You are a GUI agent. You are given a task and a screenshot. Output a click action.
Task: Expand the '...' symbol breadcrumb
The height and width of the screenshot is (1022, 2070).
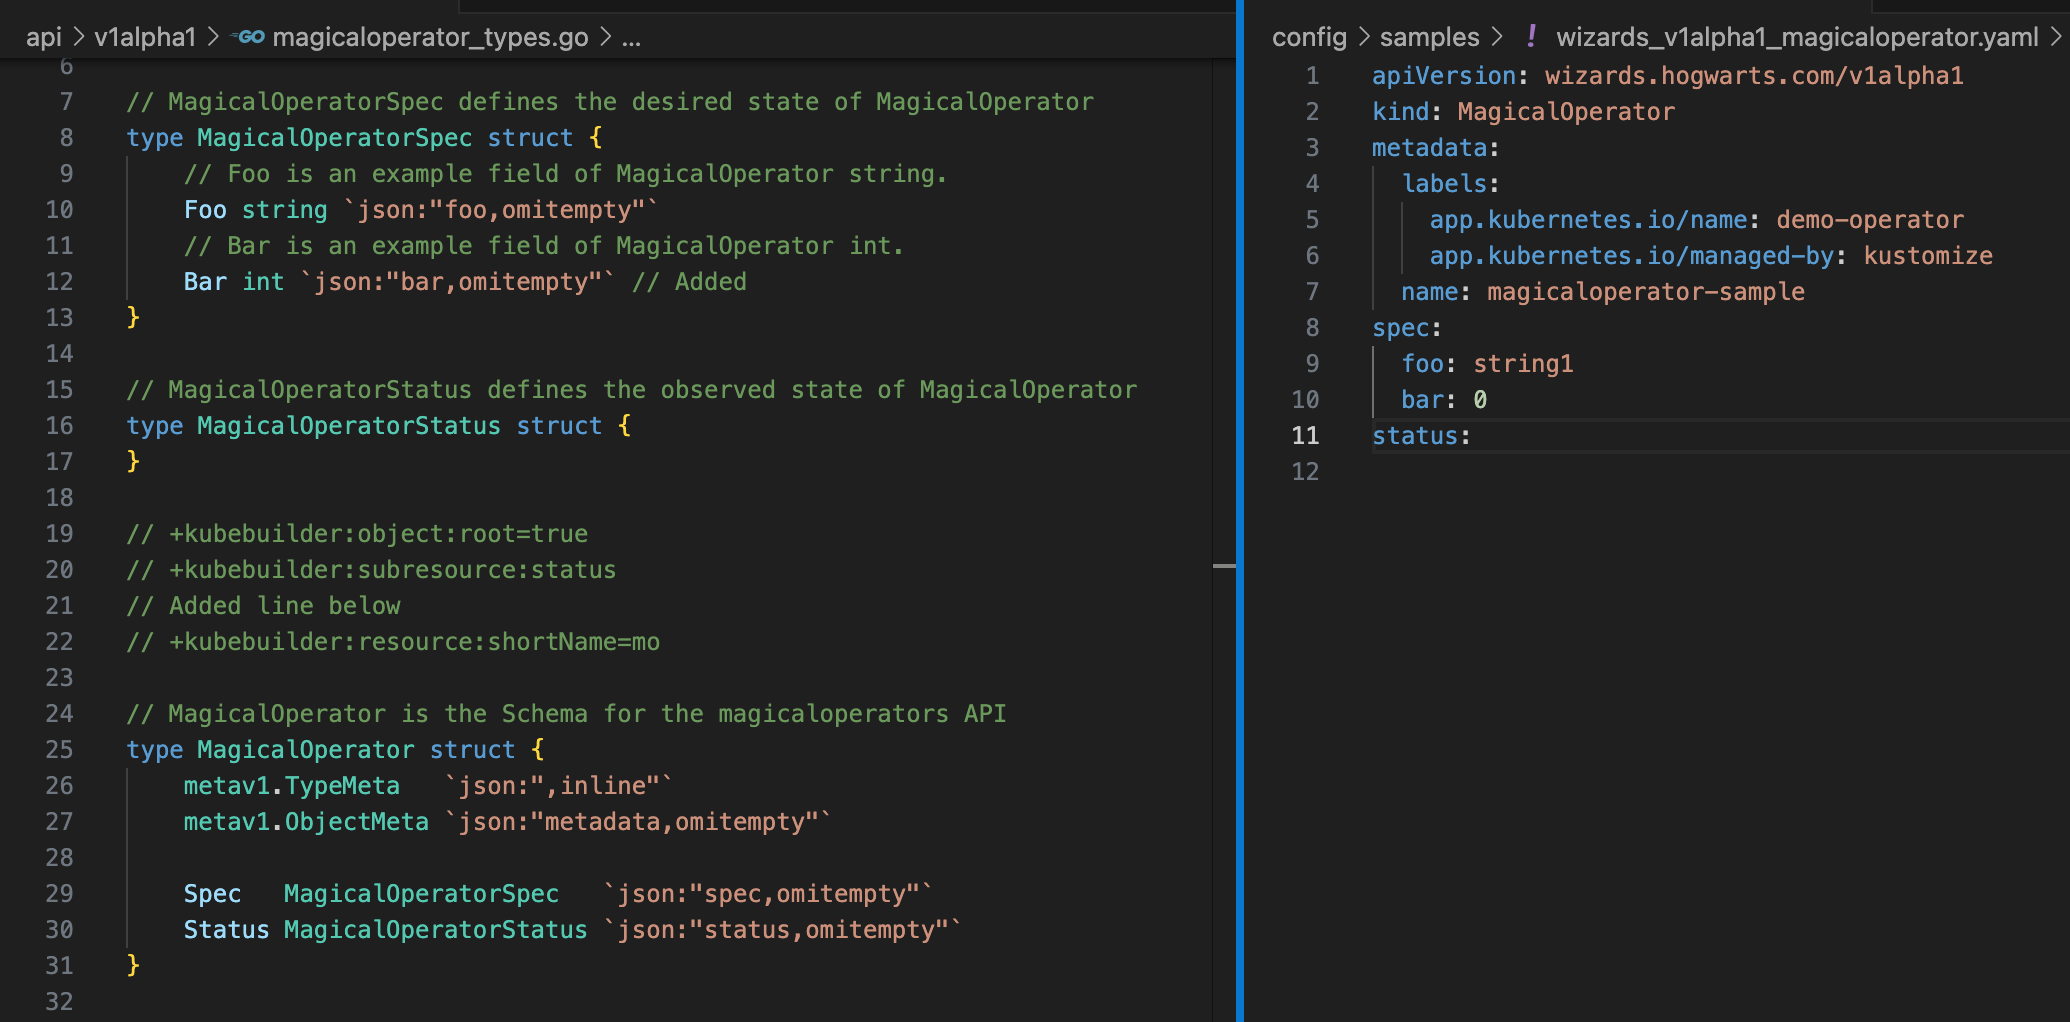(x=631, y=38)
